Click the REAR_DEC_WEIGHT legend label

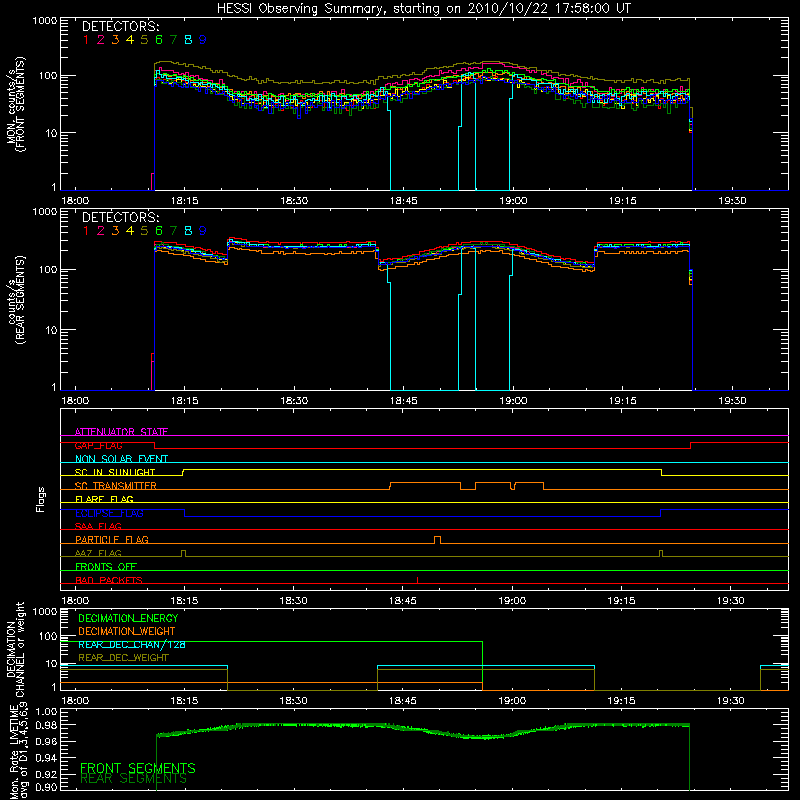[123, 658]
